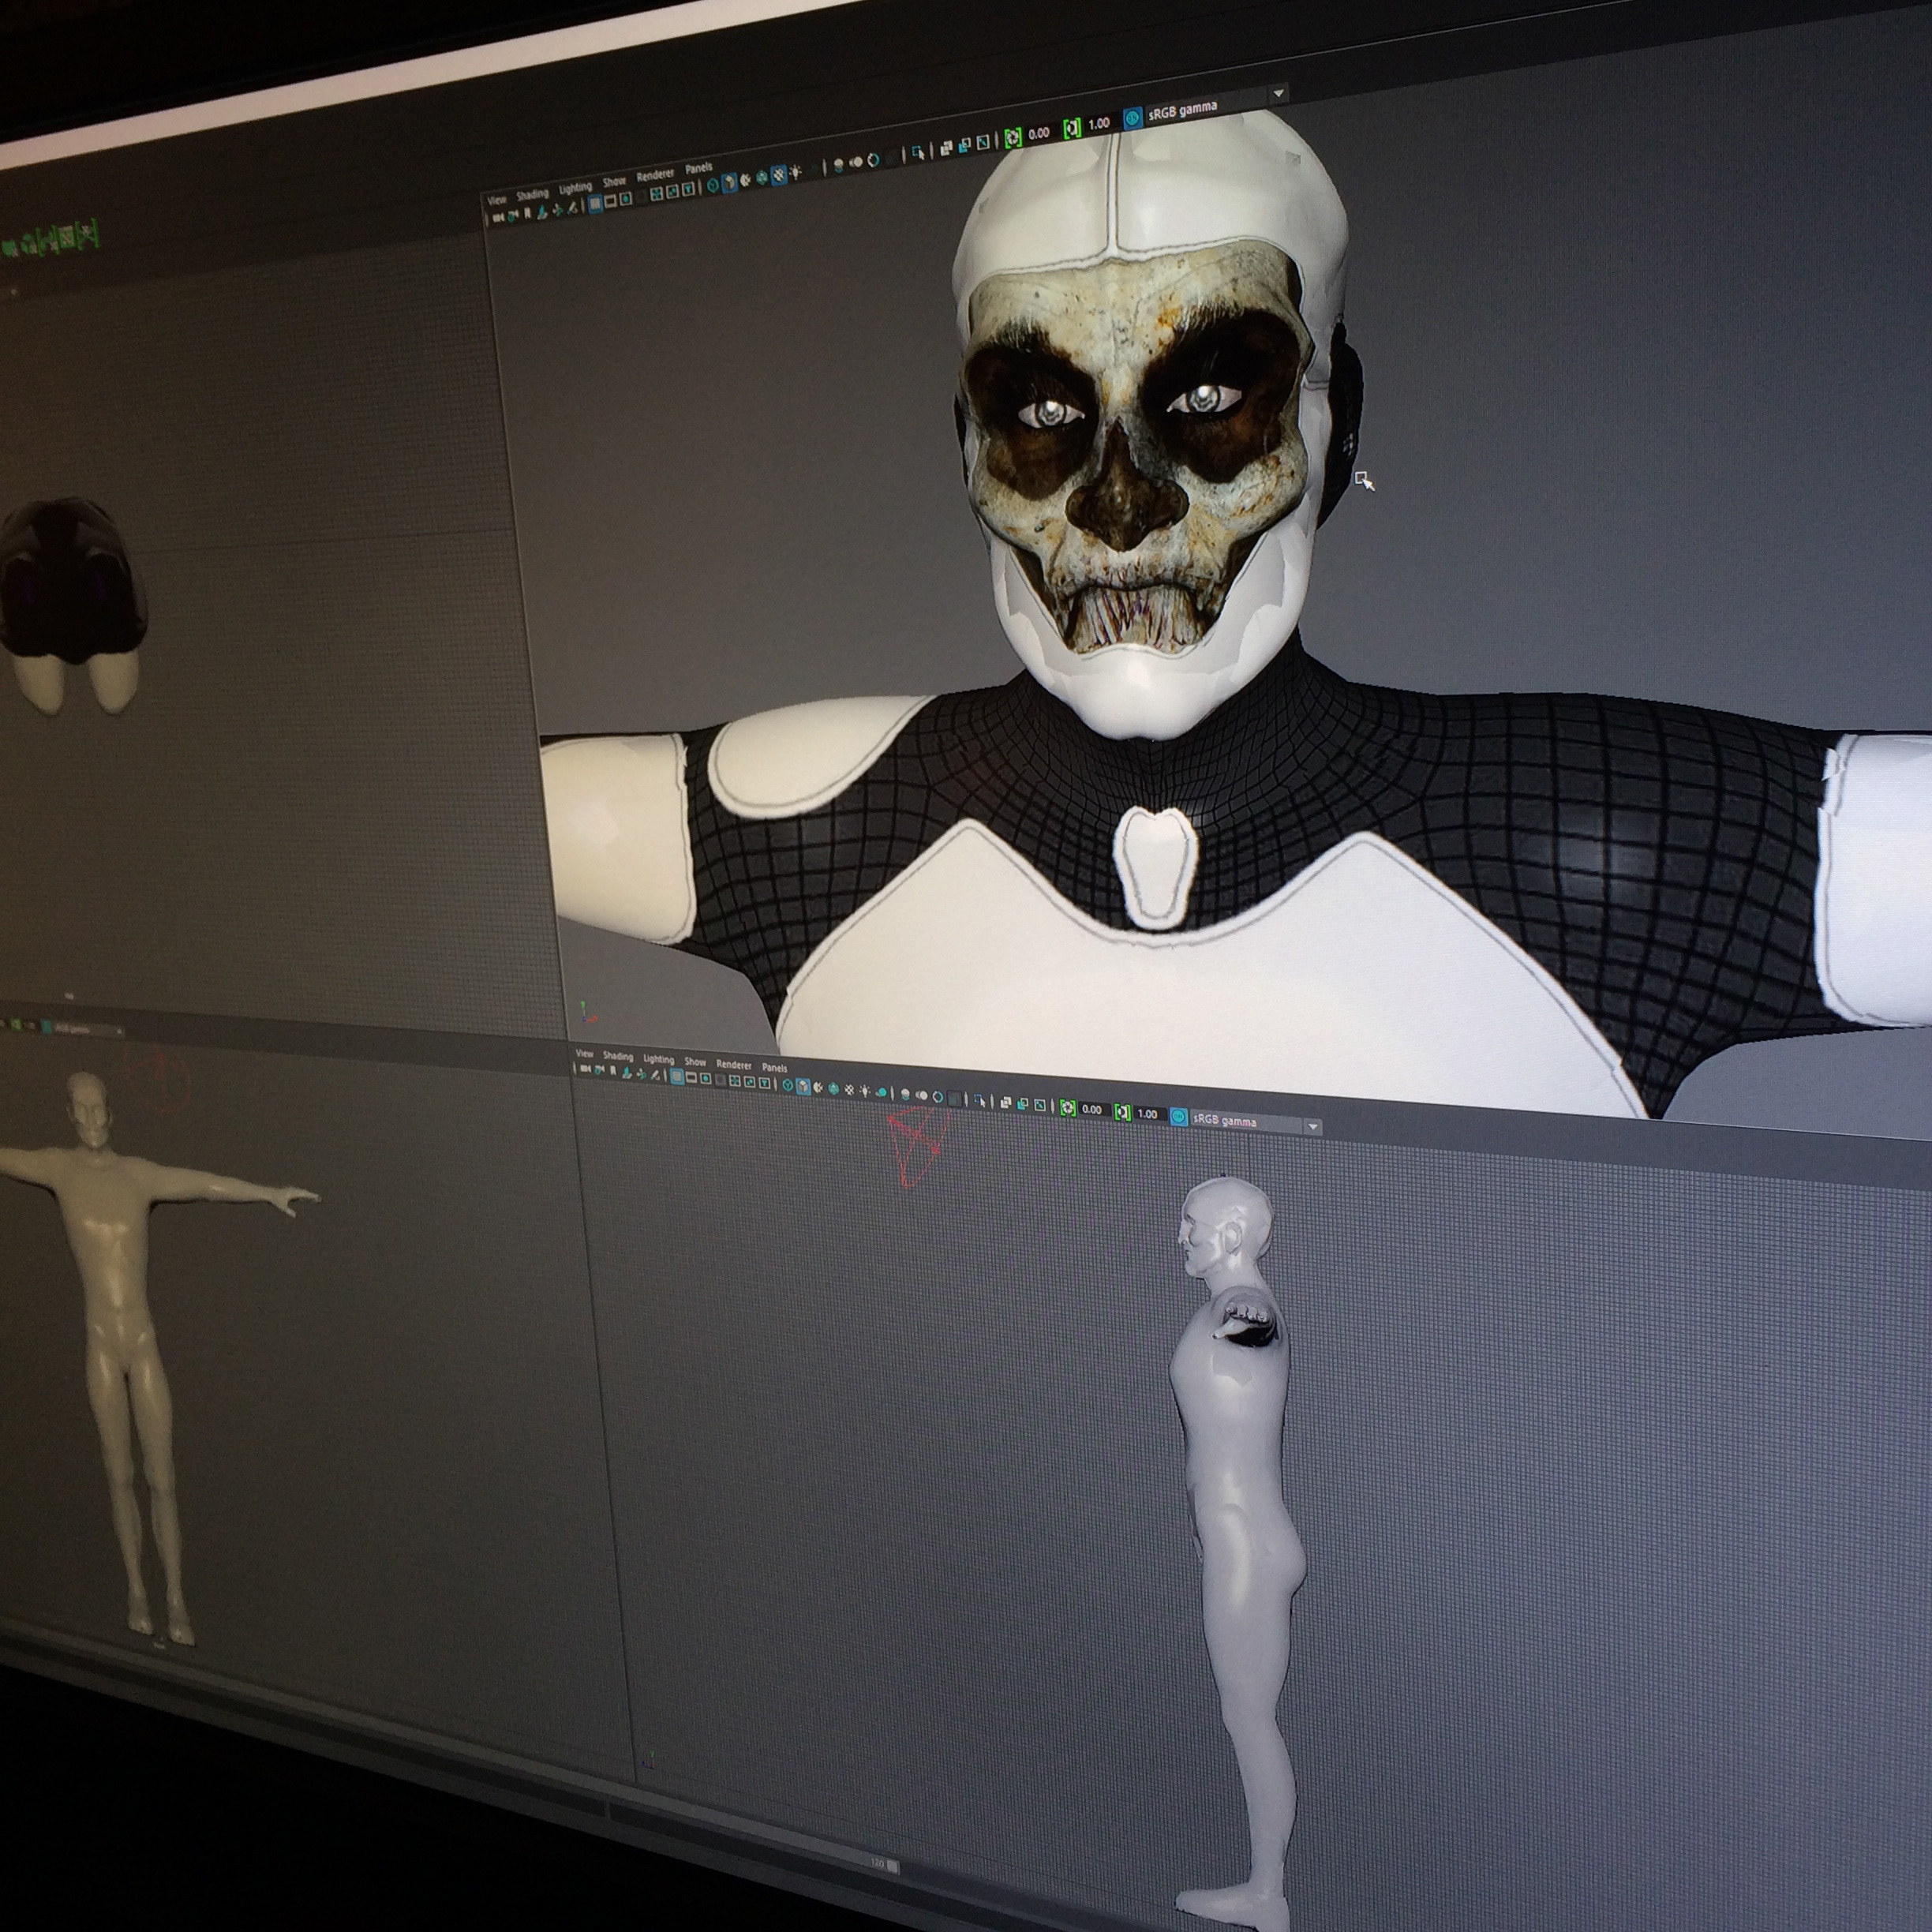Open Renderer menu in skull model viewport

click(655, 175)
